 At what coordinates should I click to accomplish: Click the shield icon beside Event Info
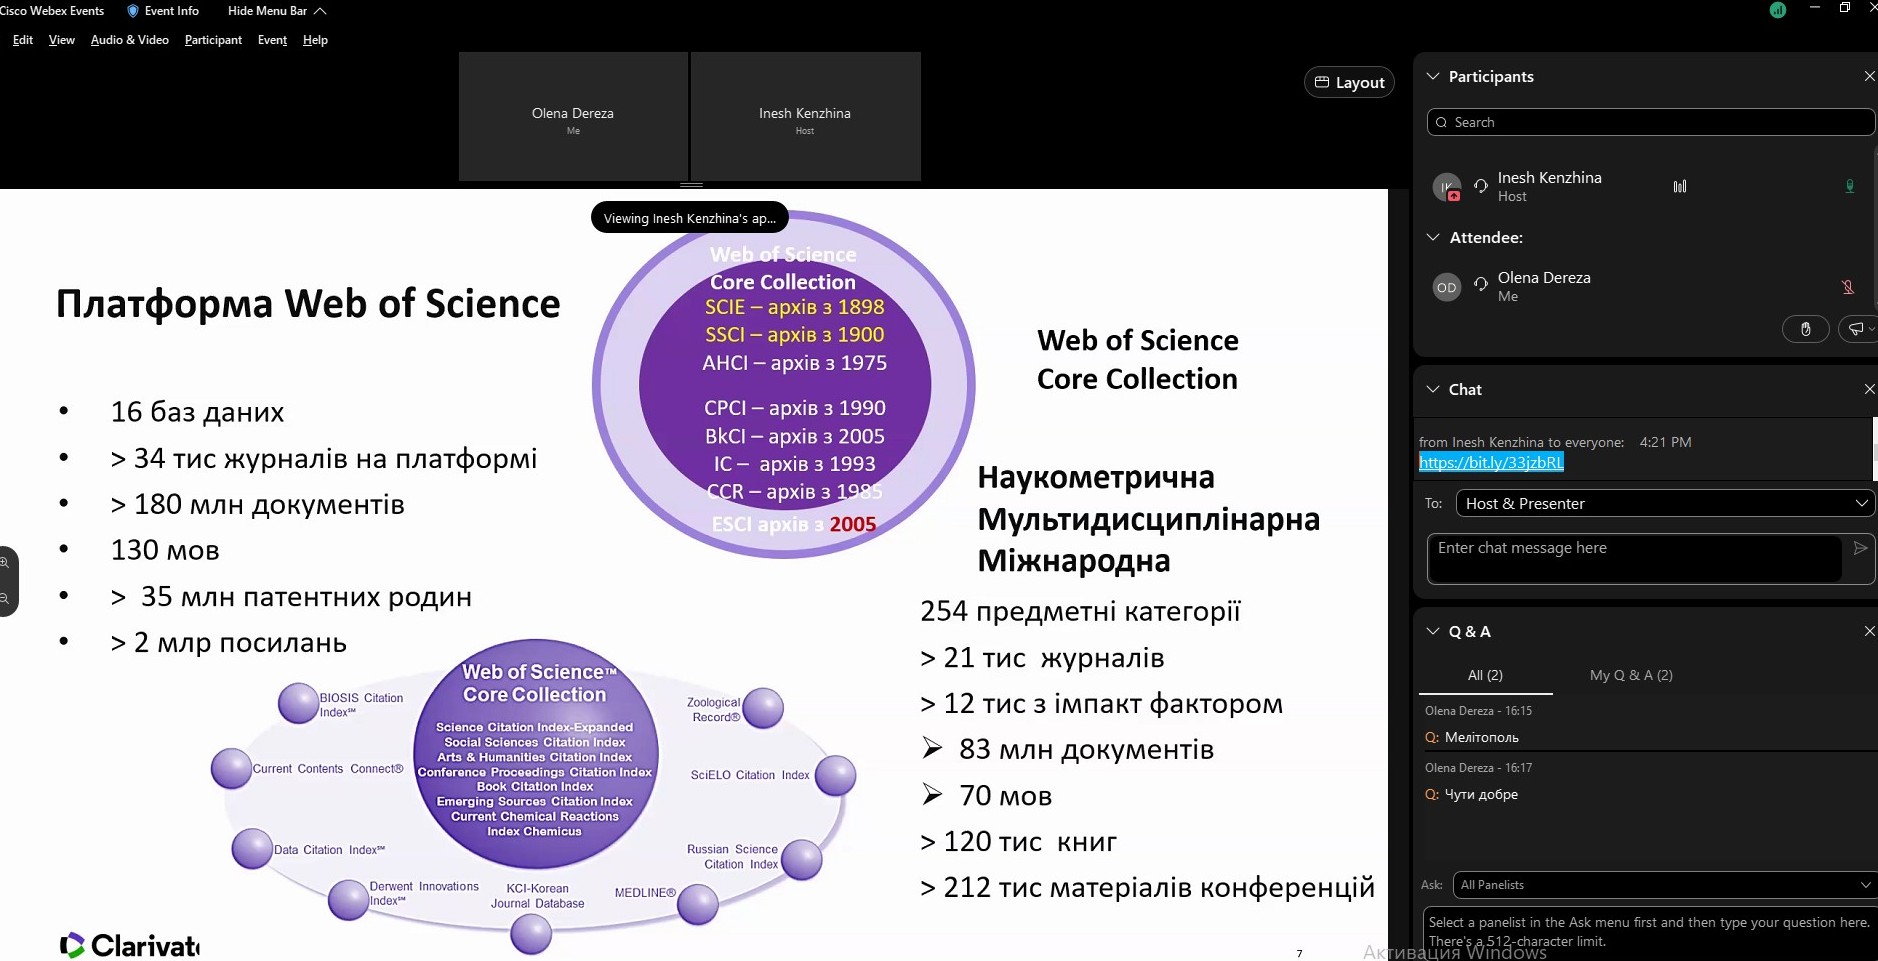tap(133, 11)
